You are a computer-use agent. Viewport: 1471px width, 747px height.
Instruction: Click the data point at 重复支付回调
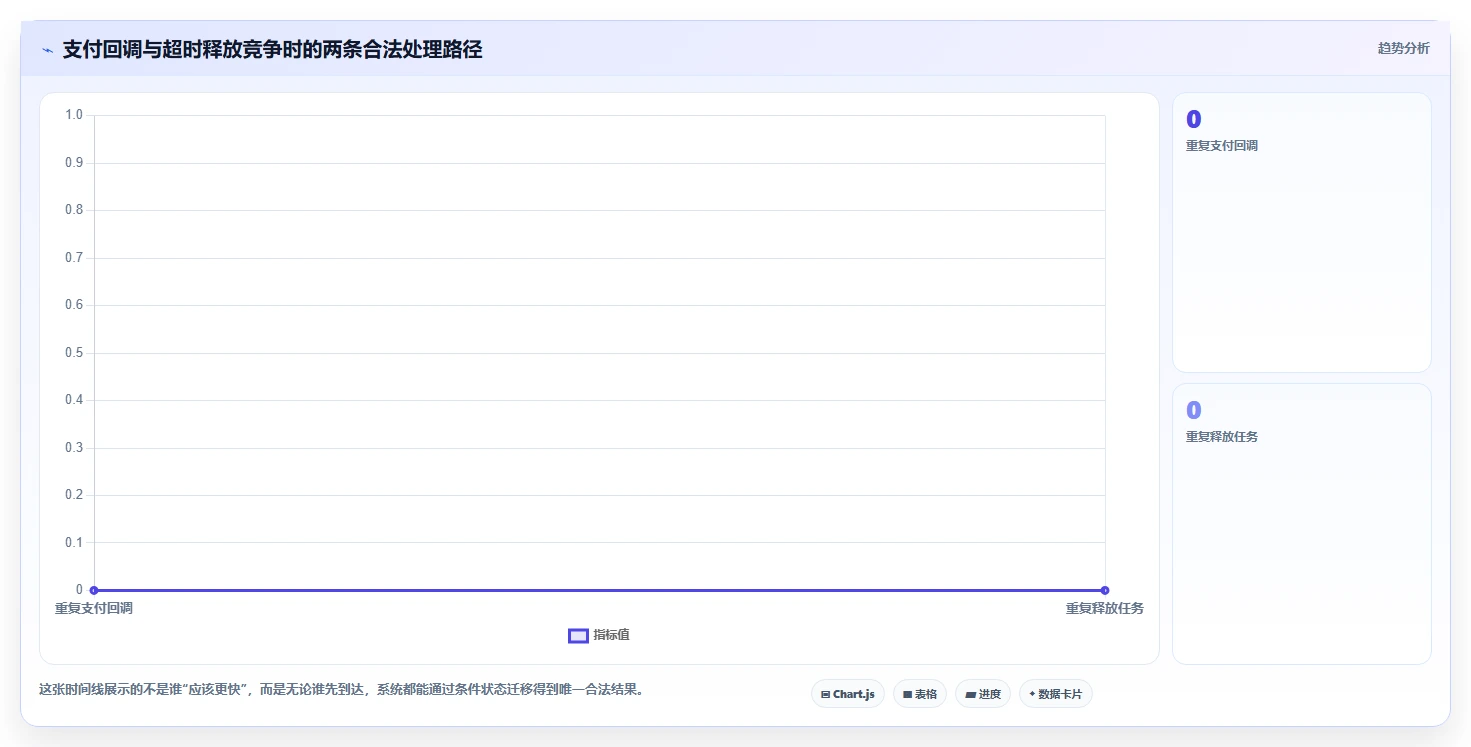click(94, 590)
